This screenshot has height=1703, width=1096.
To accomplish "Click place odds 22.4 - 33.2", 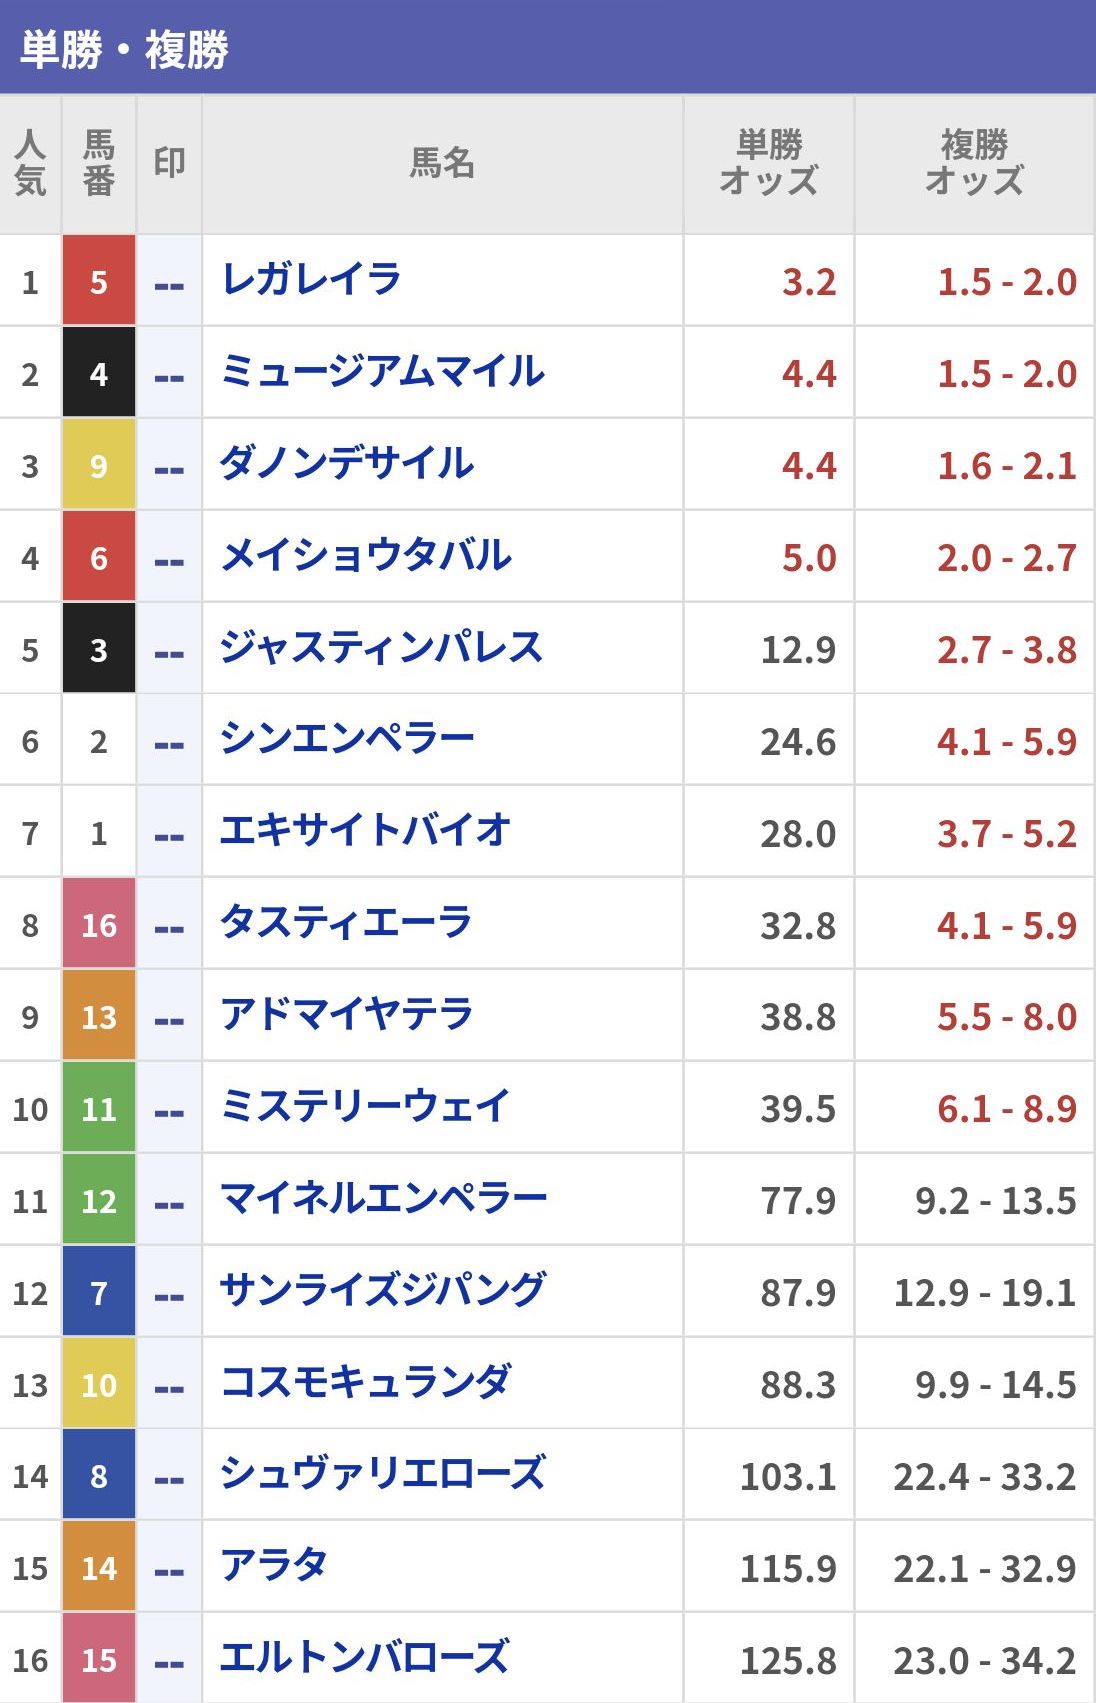I will [x=984, y=1476].
